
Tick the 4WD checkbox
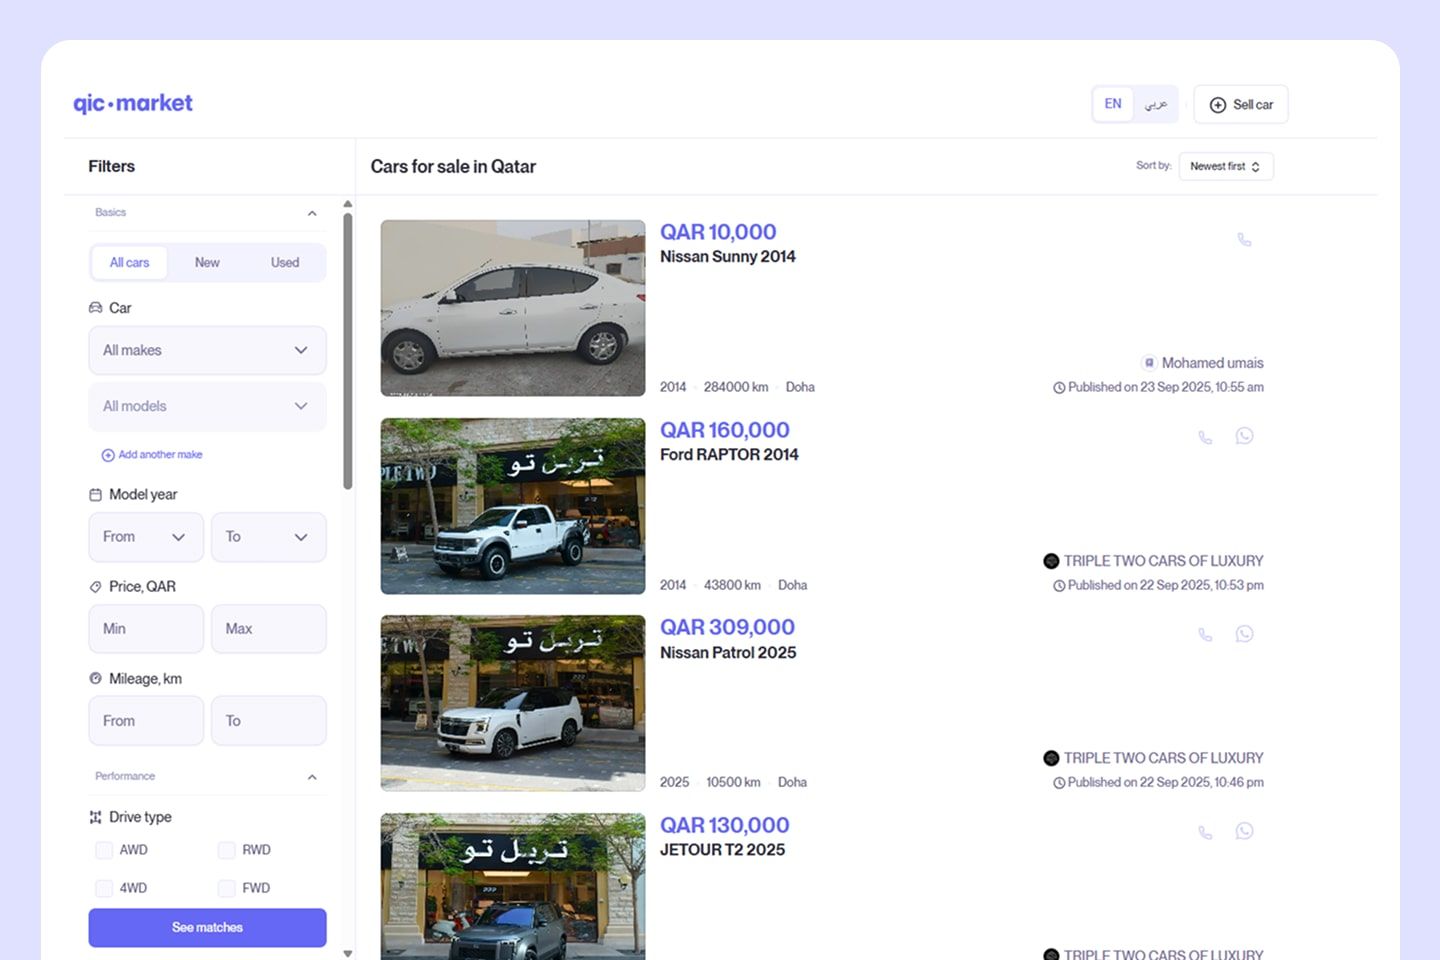coord(104,887)
